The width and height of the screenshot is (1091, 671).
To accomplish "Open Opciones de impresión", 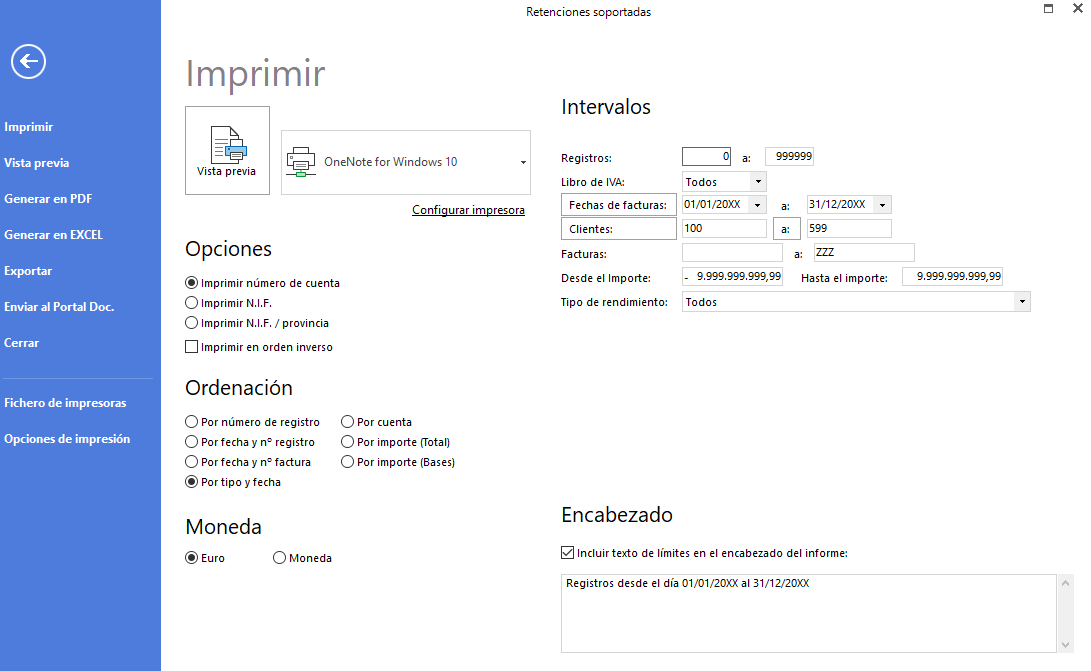I will [x=67, y=439].
